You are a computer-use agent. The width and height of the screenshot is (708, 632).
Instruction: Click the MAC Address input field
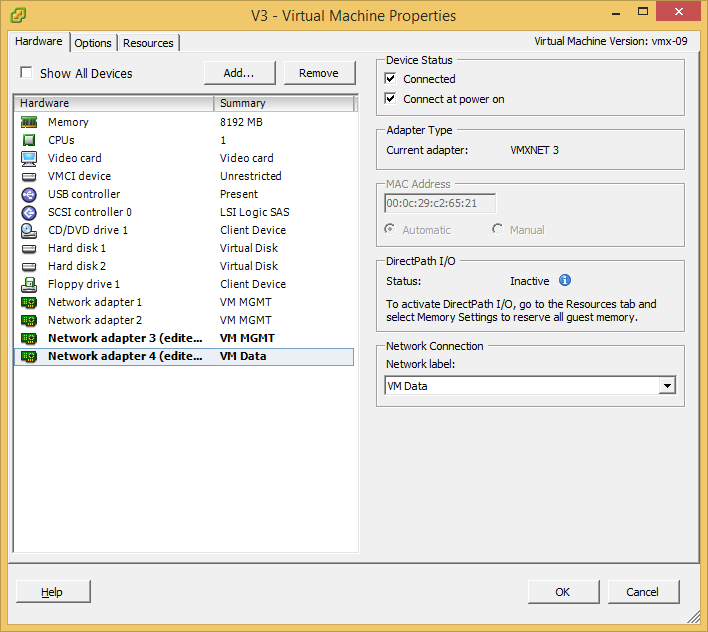point(440,203)
